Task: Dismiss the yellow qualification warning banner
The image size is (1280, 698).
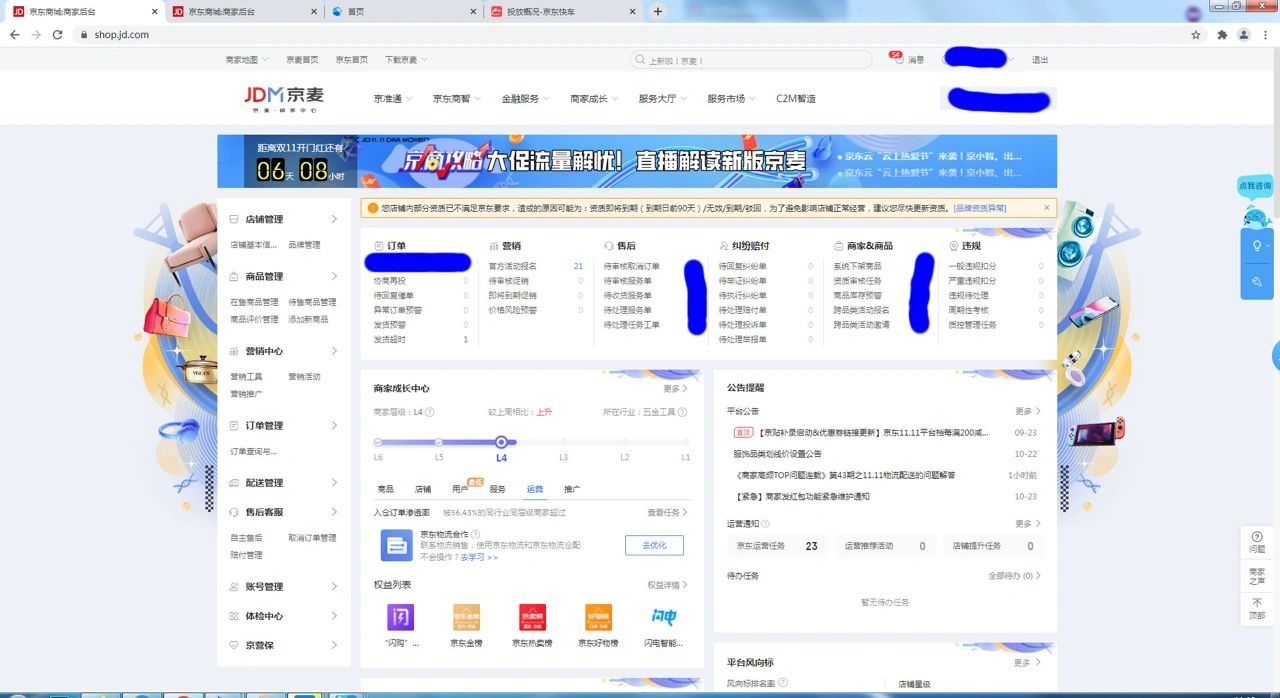Action: coord(1047,207)
